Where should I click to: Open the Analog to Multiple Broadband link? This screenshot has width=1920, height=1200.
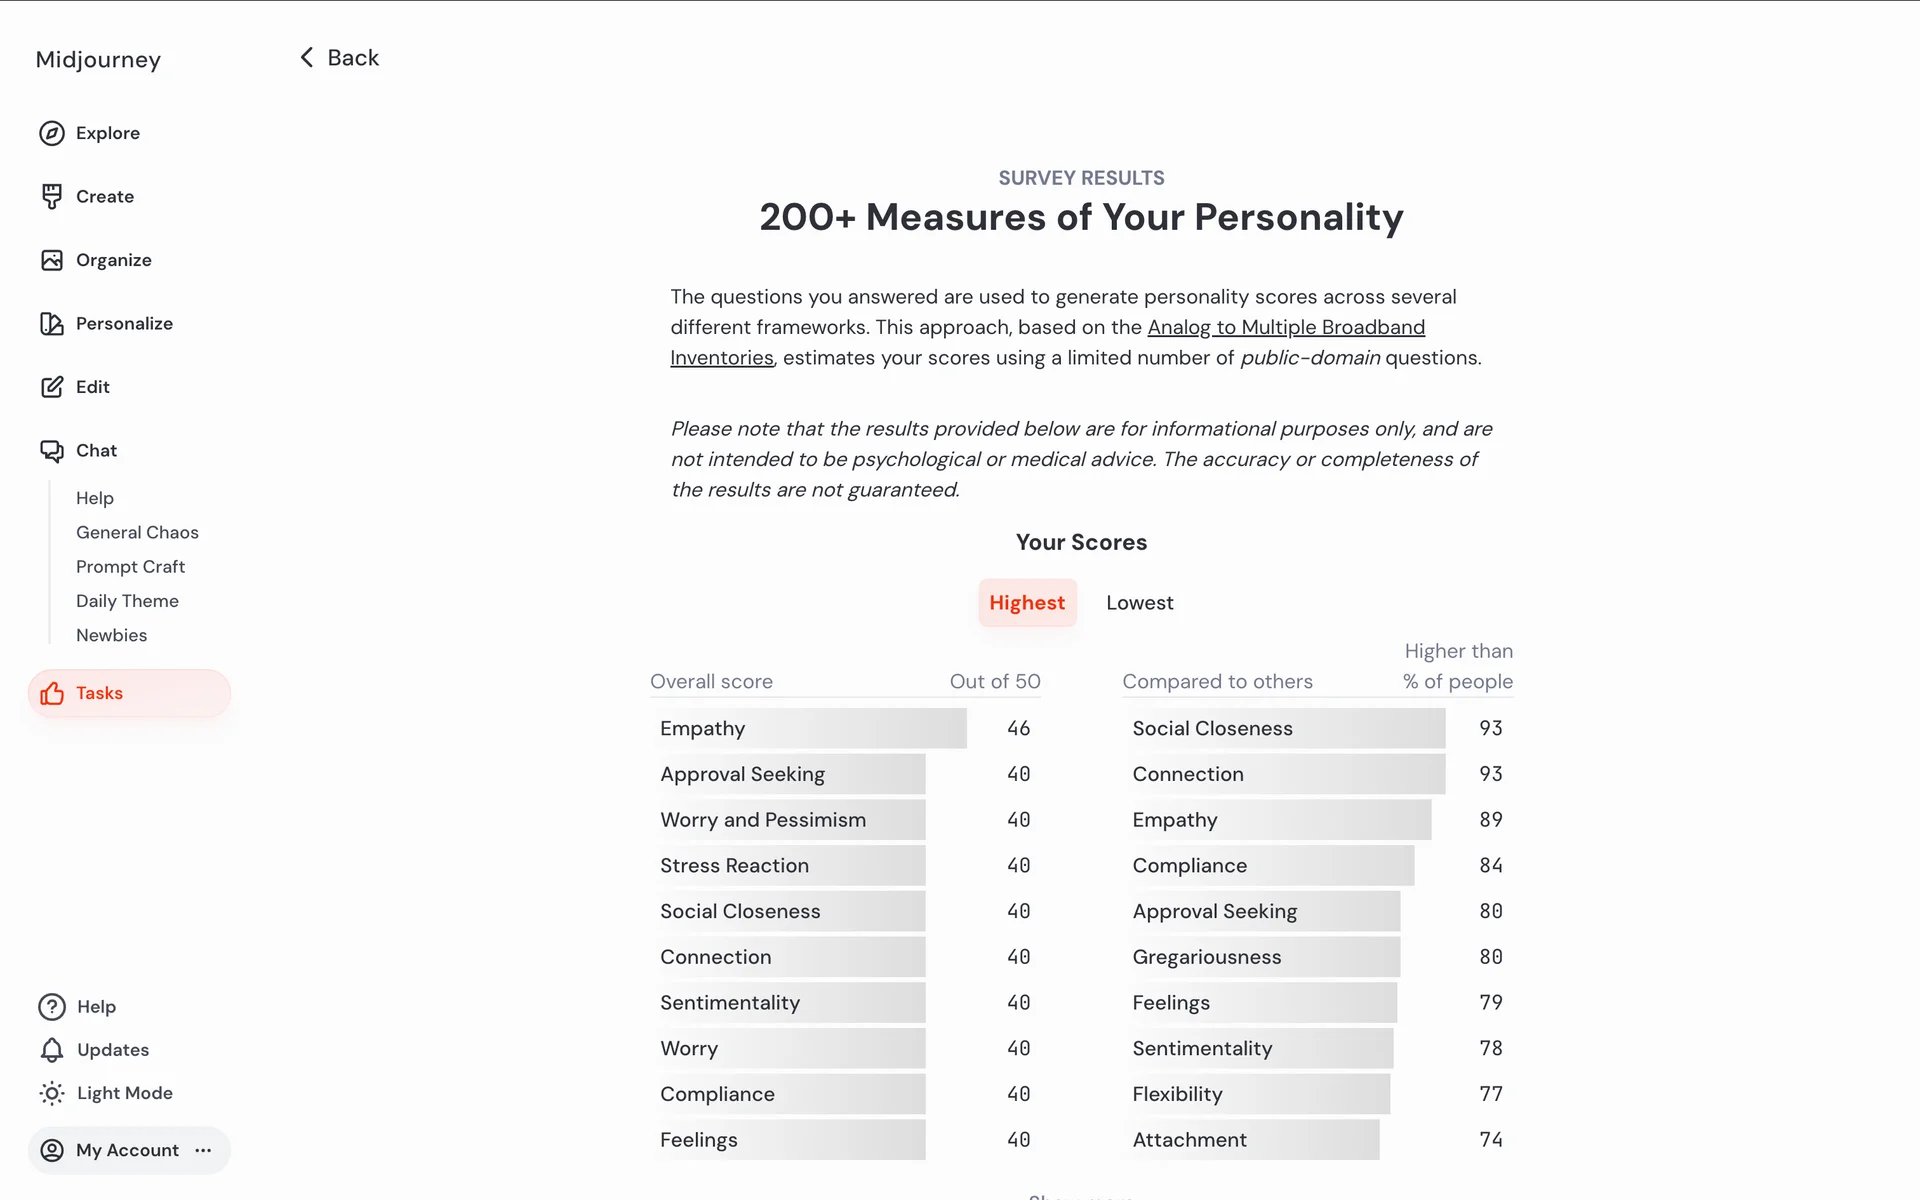tap(1285, 328)
